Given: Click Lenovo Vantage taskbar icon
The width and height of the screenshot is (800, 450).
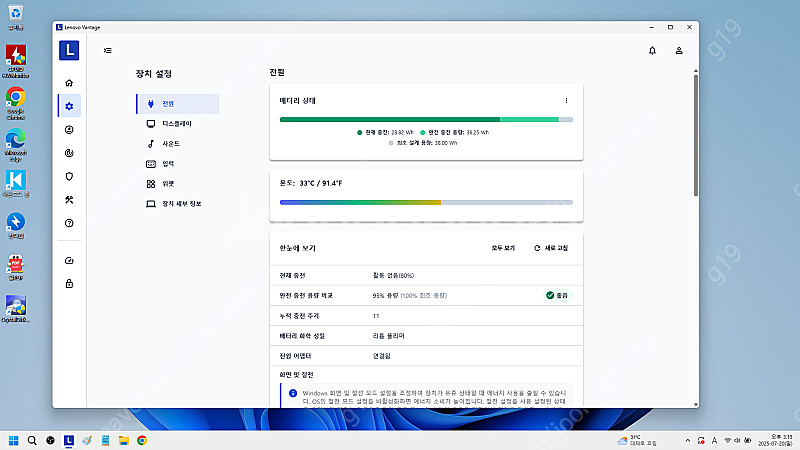Looking at the screenshot, I should (69, 440).
